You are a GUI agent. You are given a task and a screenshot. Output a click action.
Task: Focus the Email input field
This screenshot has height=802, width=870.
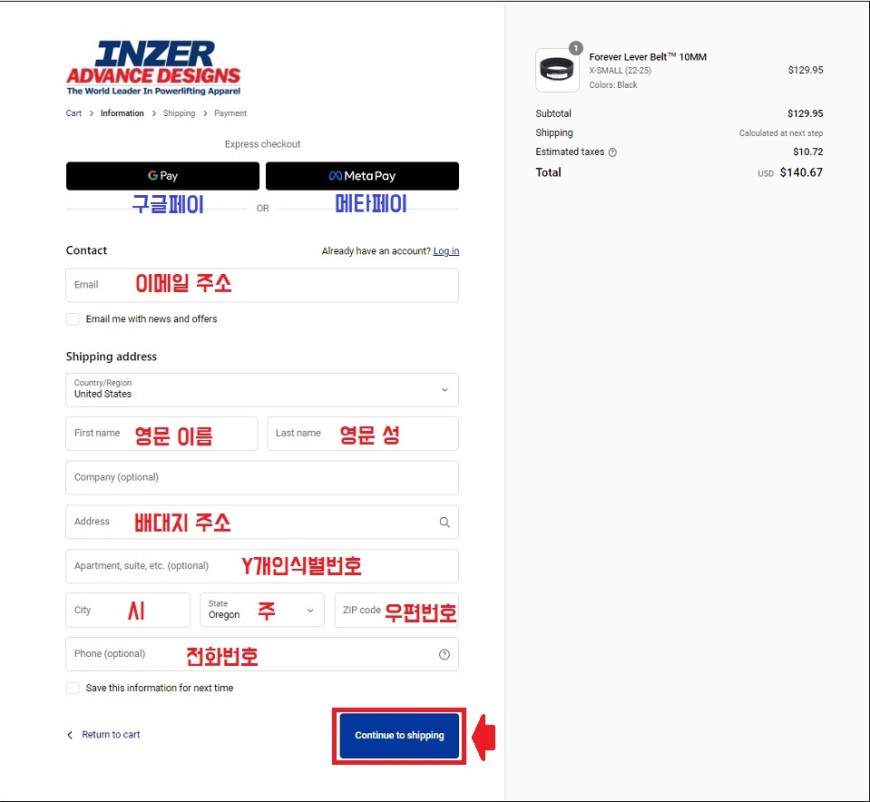coord(262,285)
